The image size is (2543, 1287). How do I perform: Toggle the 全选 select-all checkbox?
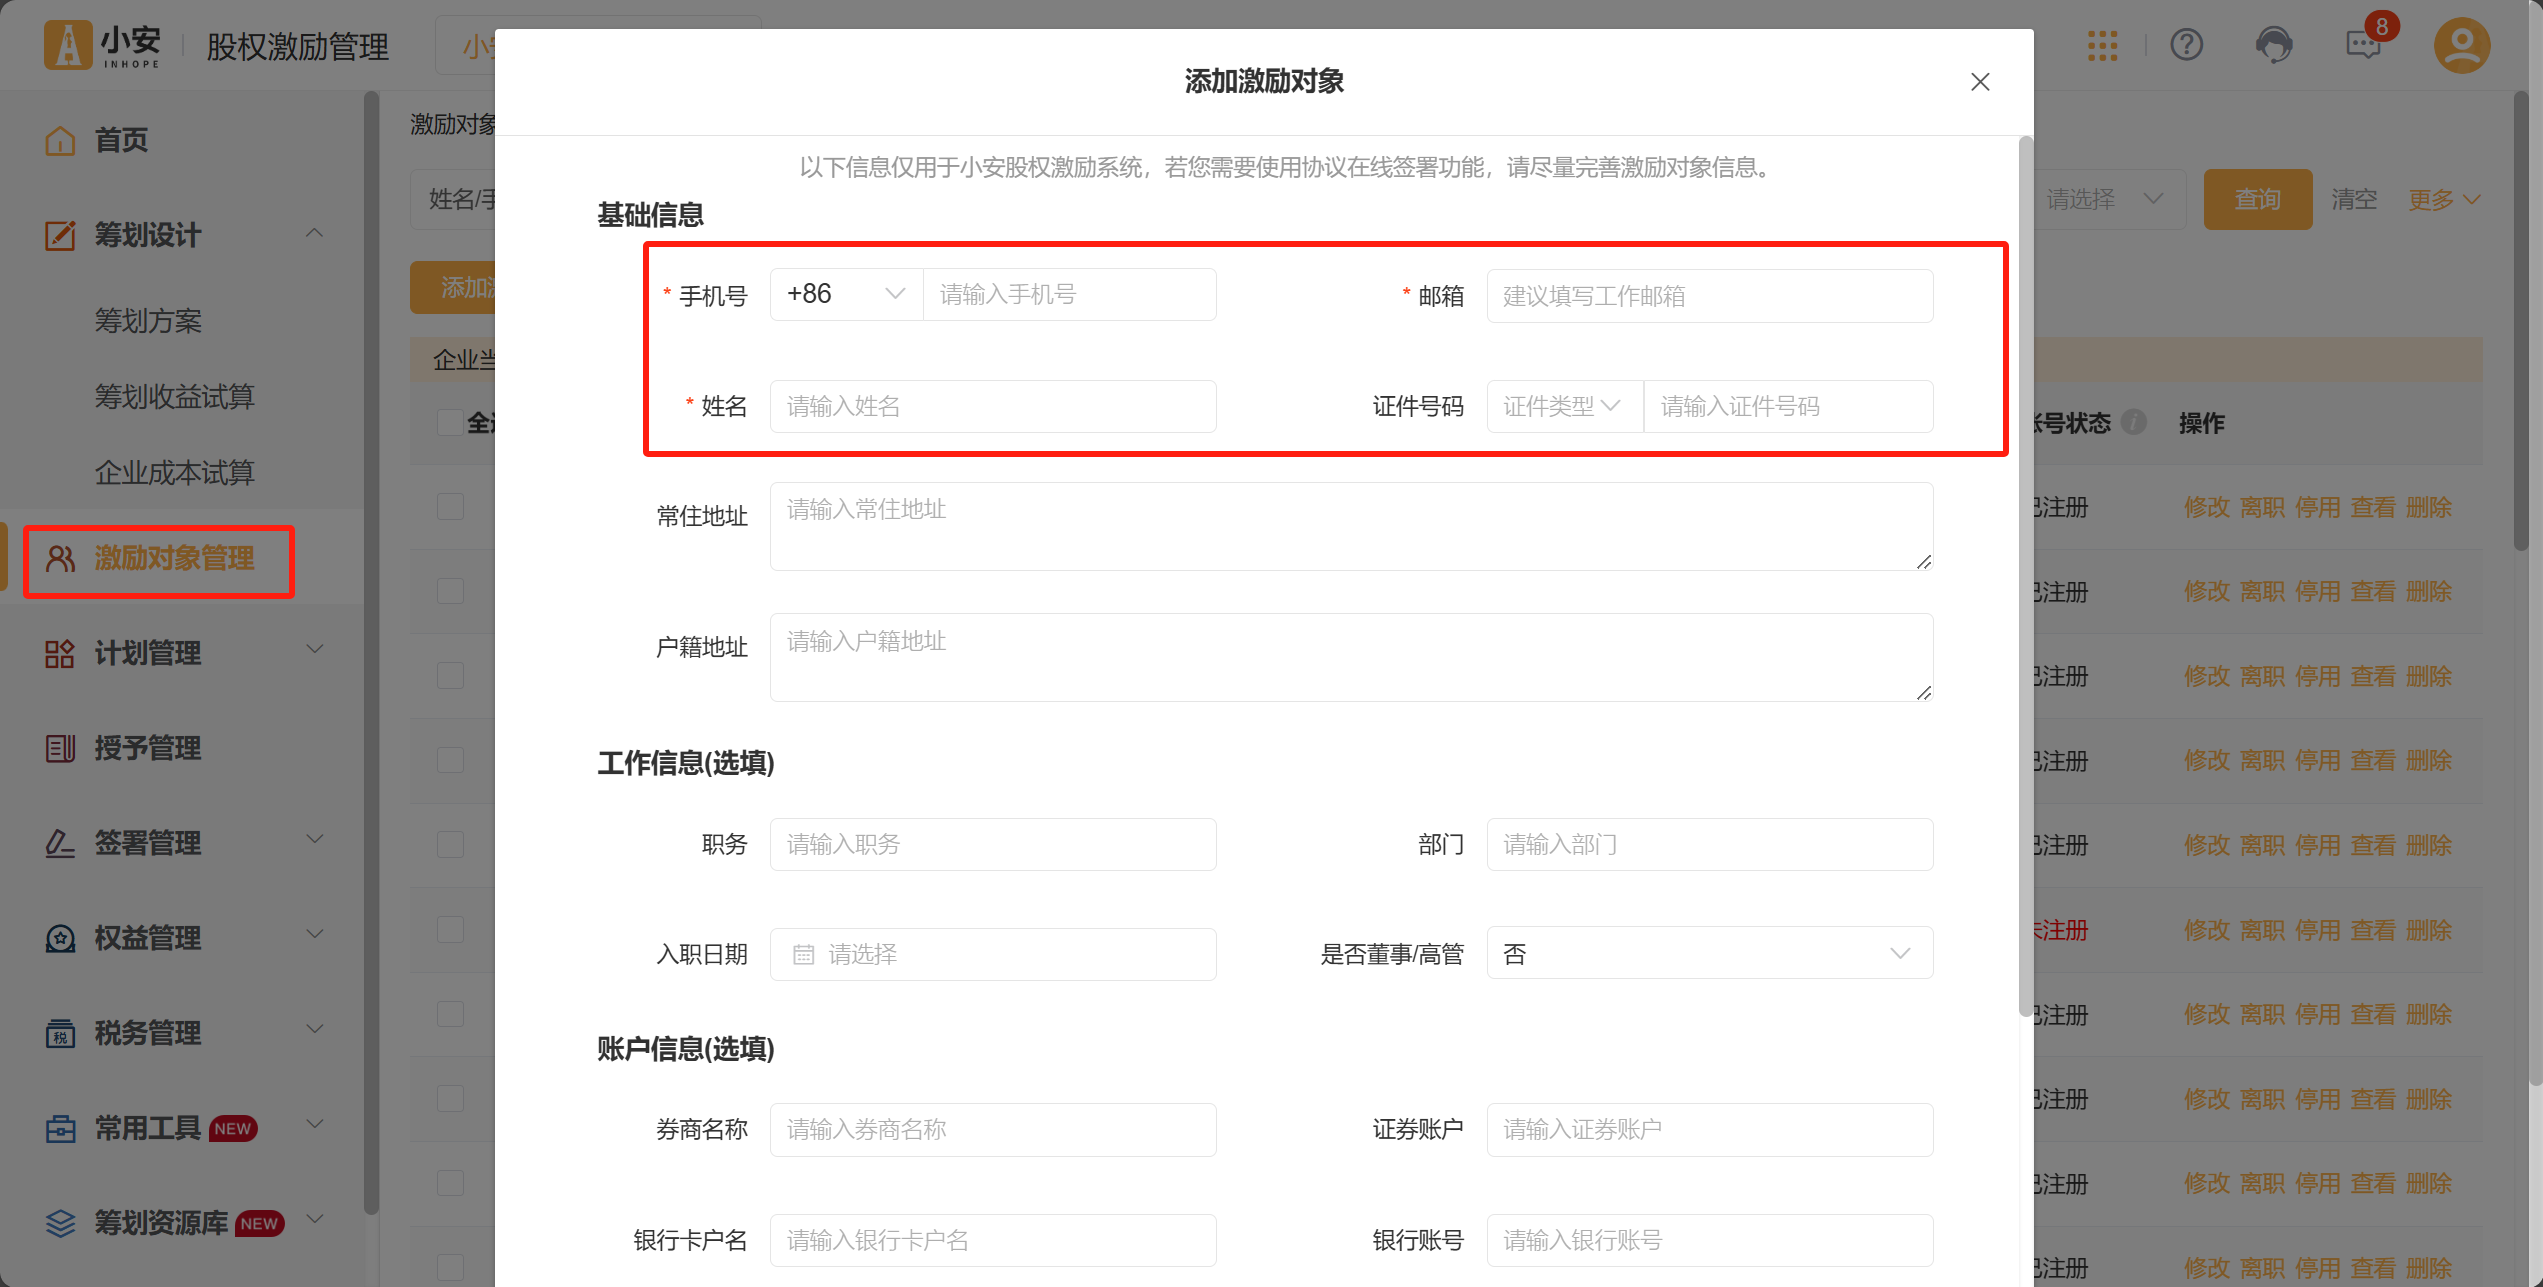click(x=450, y=422)
